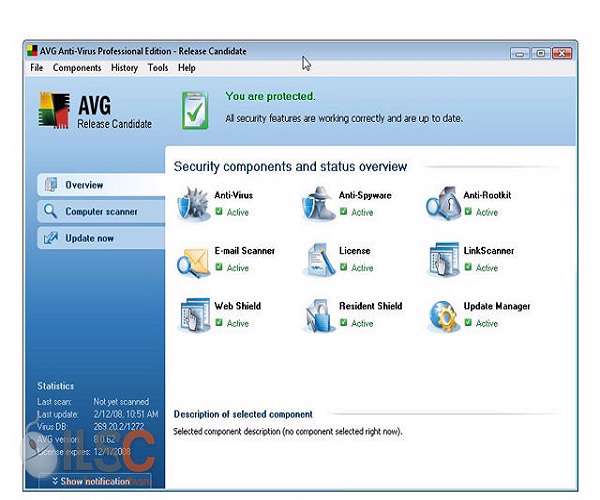Viewport: 600px width, 500px height.
Task: Select the License component label
Action: [354, 251]
